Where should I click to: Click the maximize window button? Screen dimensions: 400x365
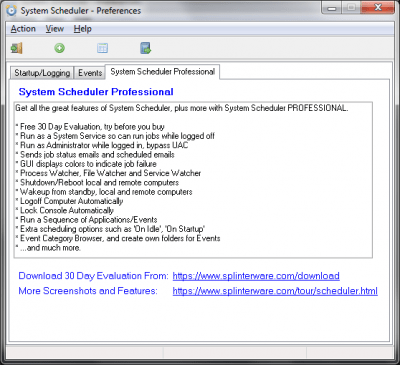351,8
